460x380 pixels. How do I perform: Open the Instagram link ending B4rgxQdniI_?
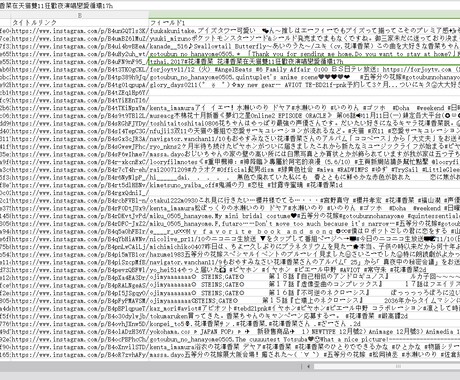pyautogui.click(x=80, y=193)
